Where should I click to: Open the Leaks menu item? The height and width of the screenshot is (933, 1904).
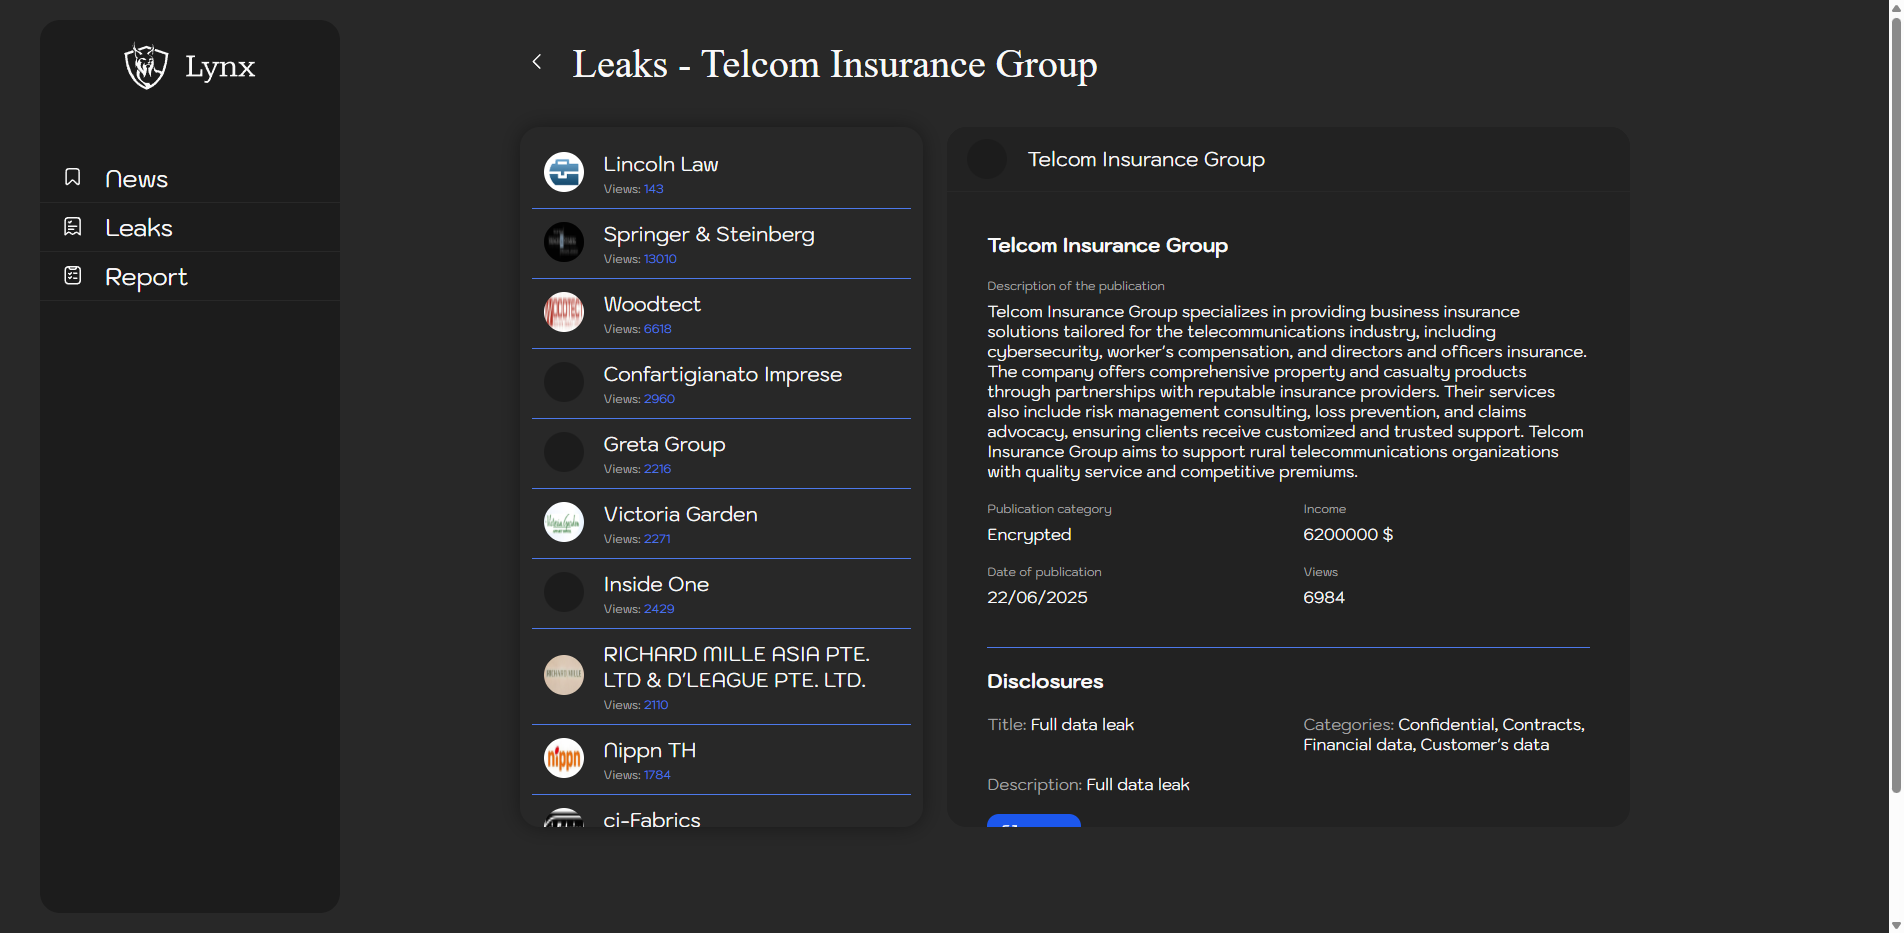tap(139, 228)
